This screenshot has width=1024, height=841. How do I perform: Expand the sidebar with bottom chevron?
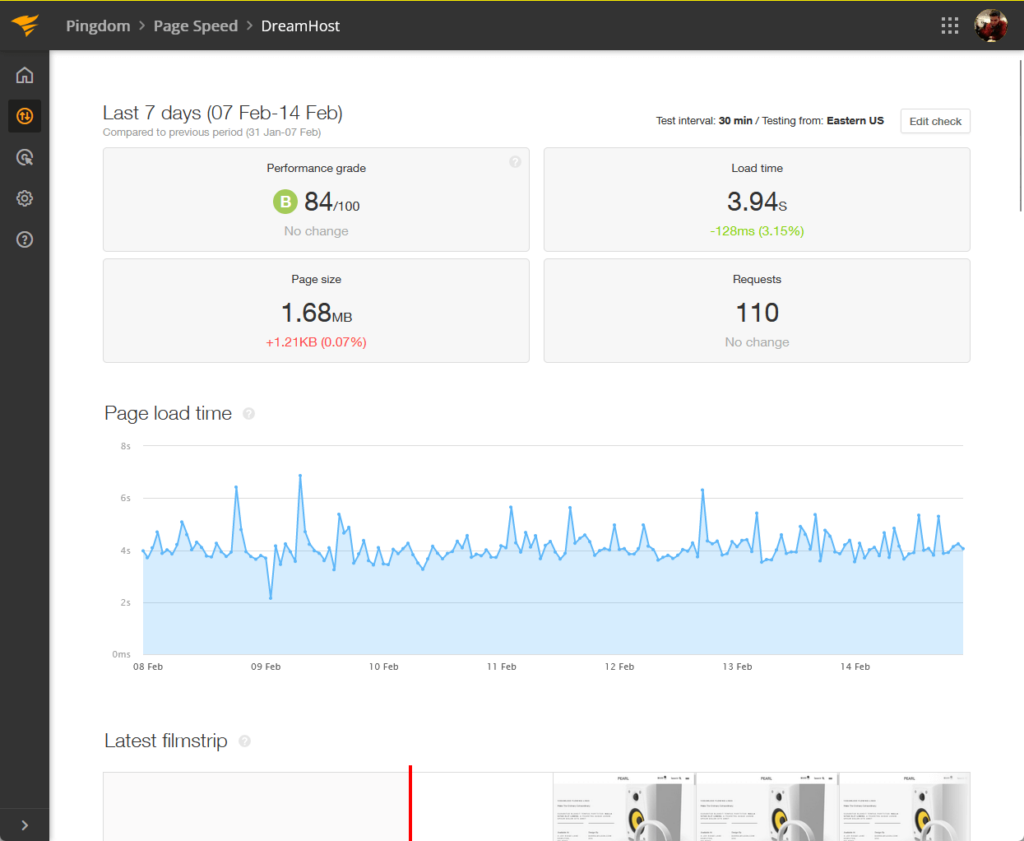click(24, 825)
